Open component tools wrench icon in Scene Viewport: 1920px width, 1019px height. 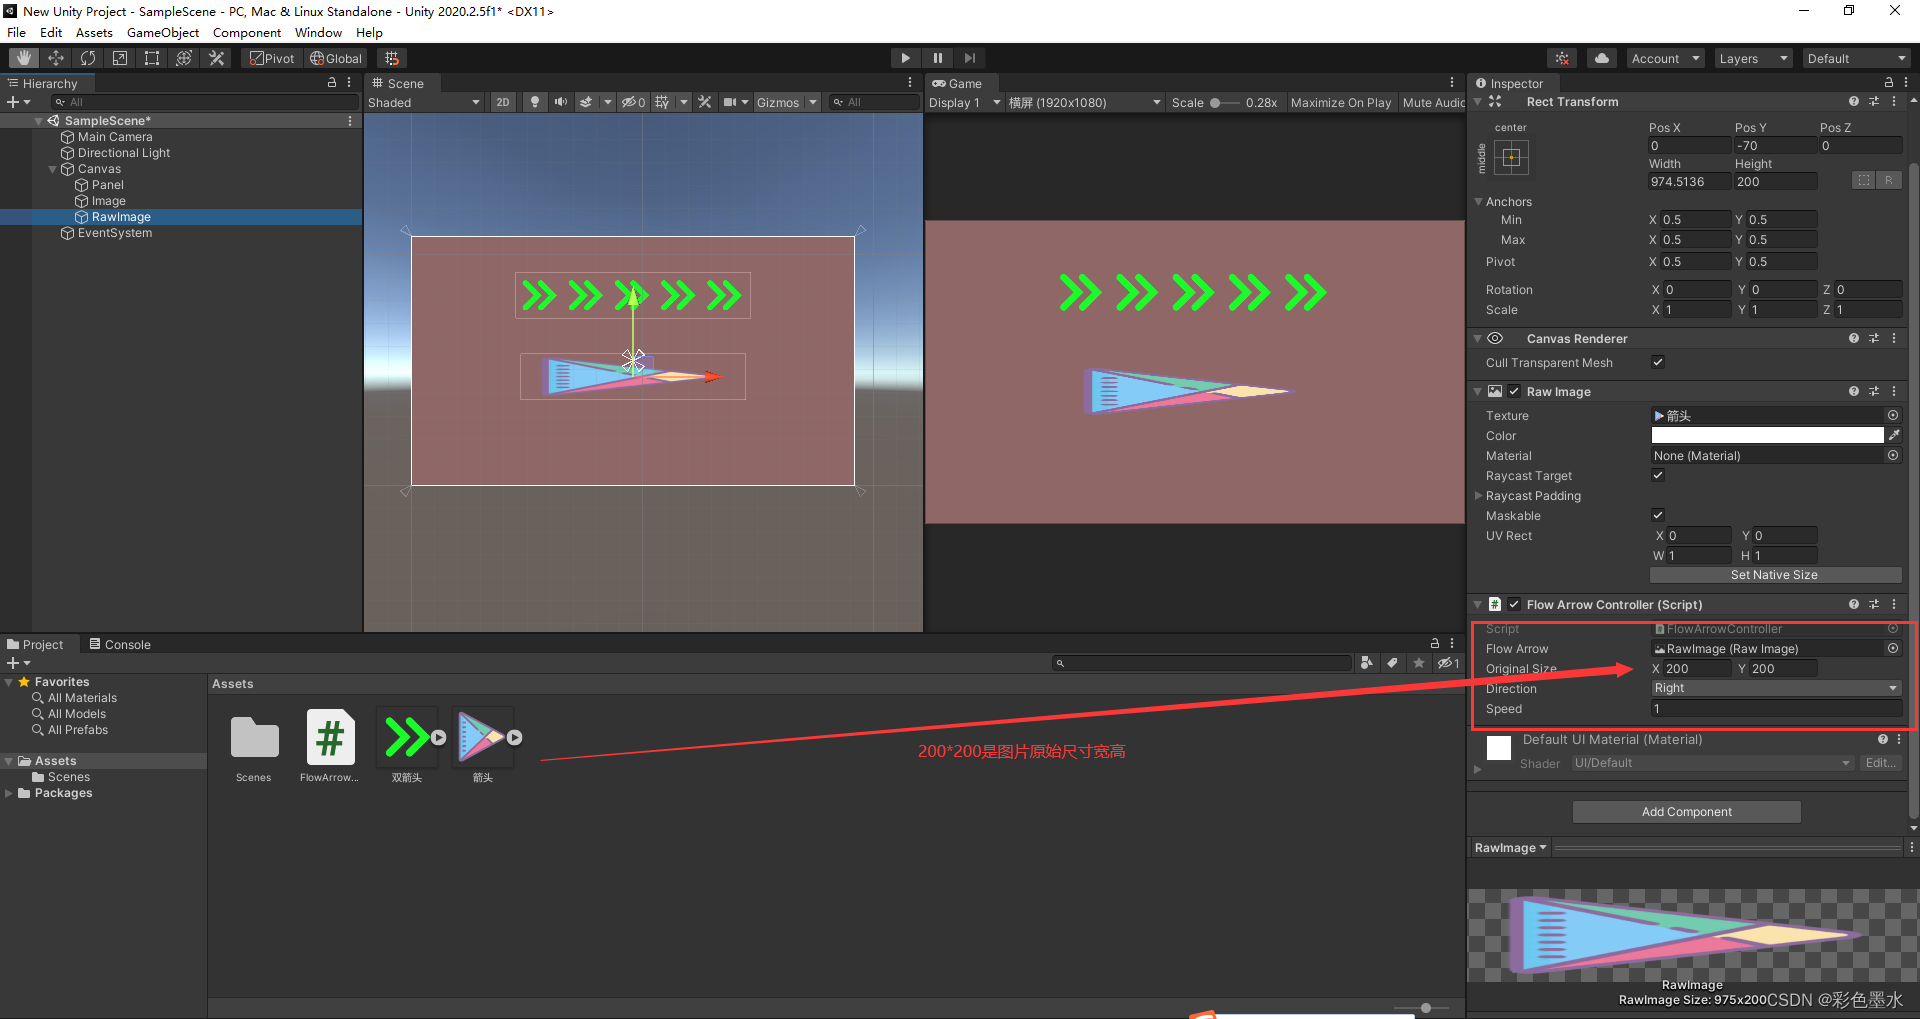[x=705, y=102]
